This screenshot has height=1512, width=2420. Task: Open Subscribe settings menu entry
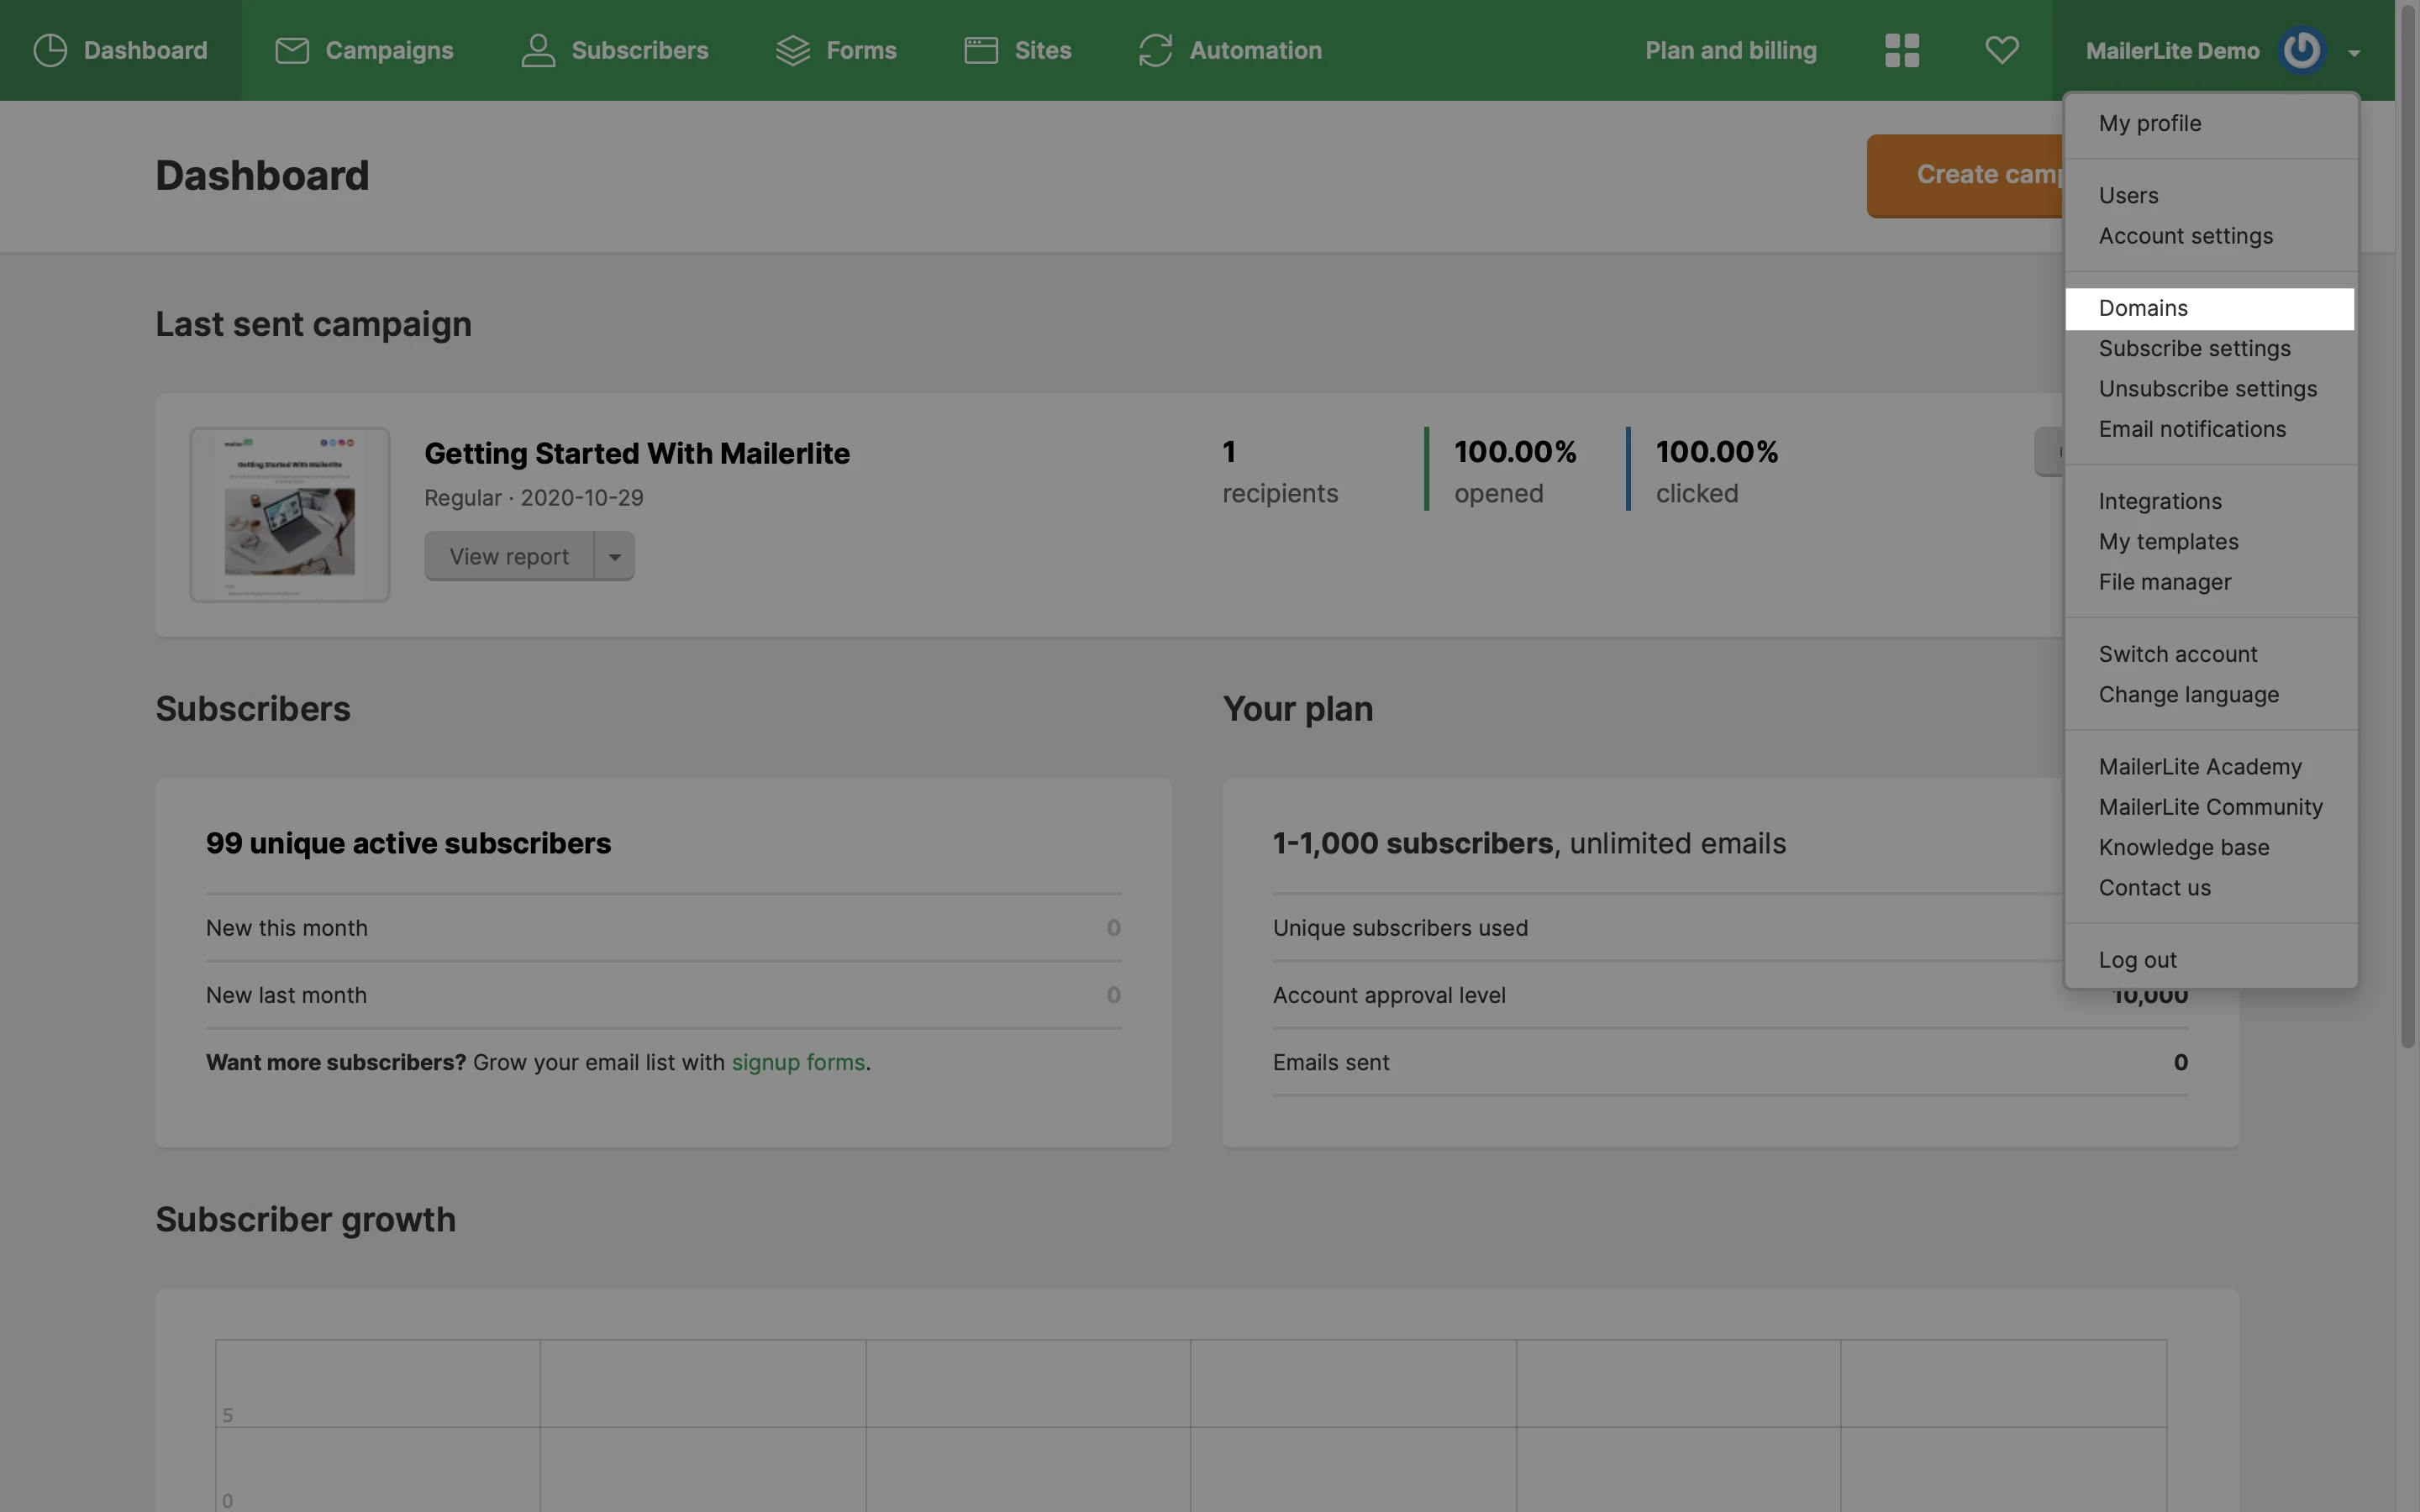coord(2194,349)
